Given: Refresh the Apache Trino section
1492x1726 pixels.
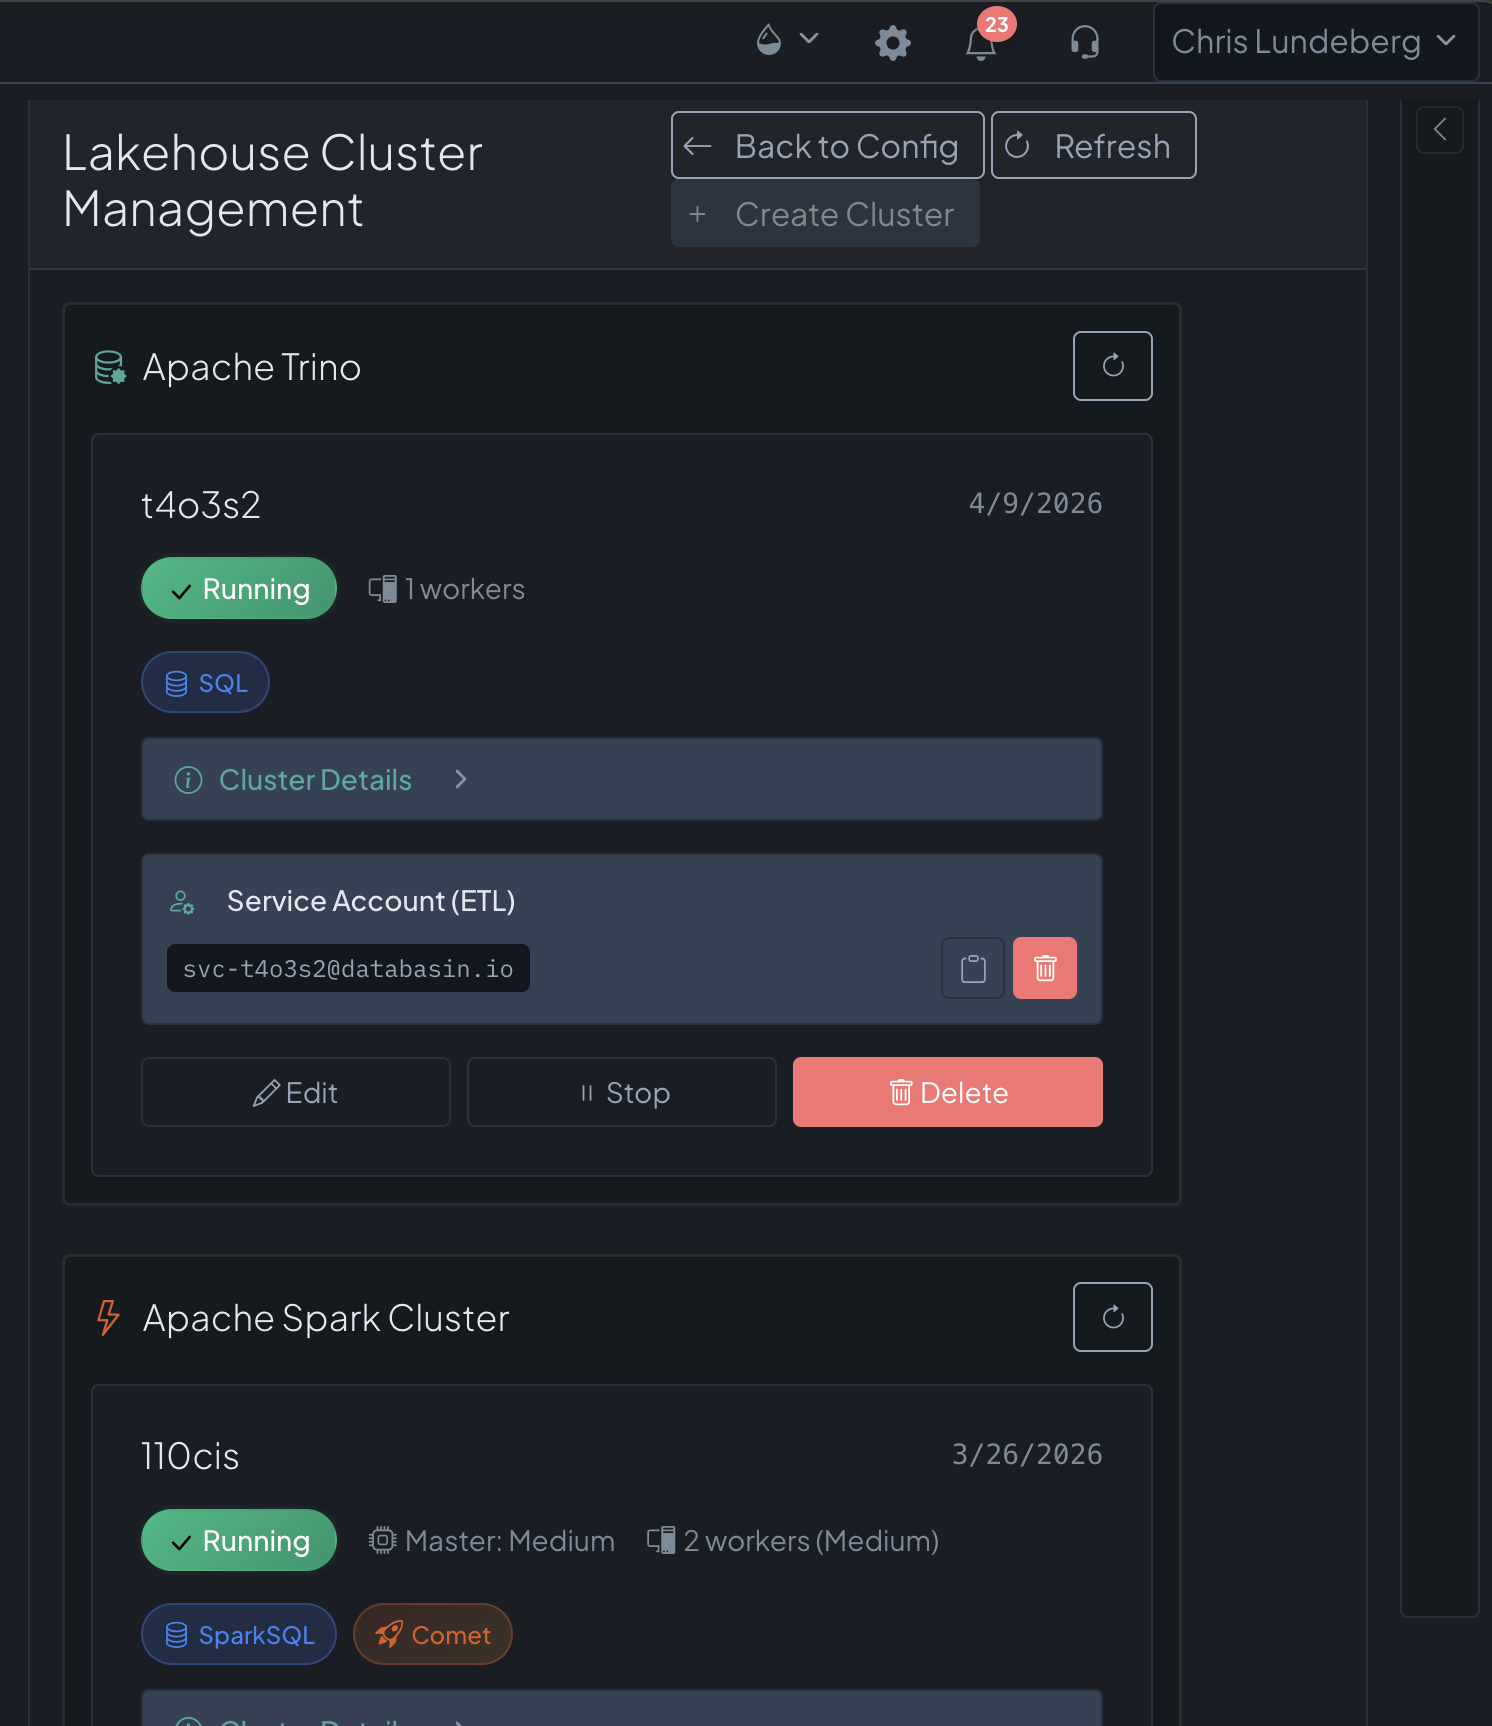Looking at the screenshot, I should tap(1112, 366).
